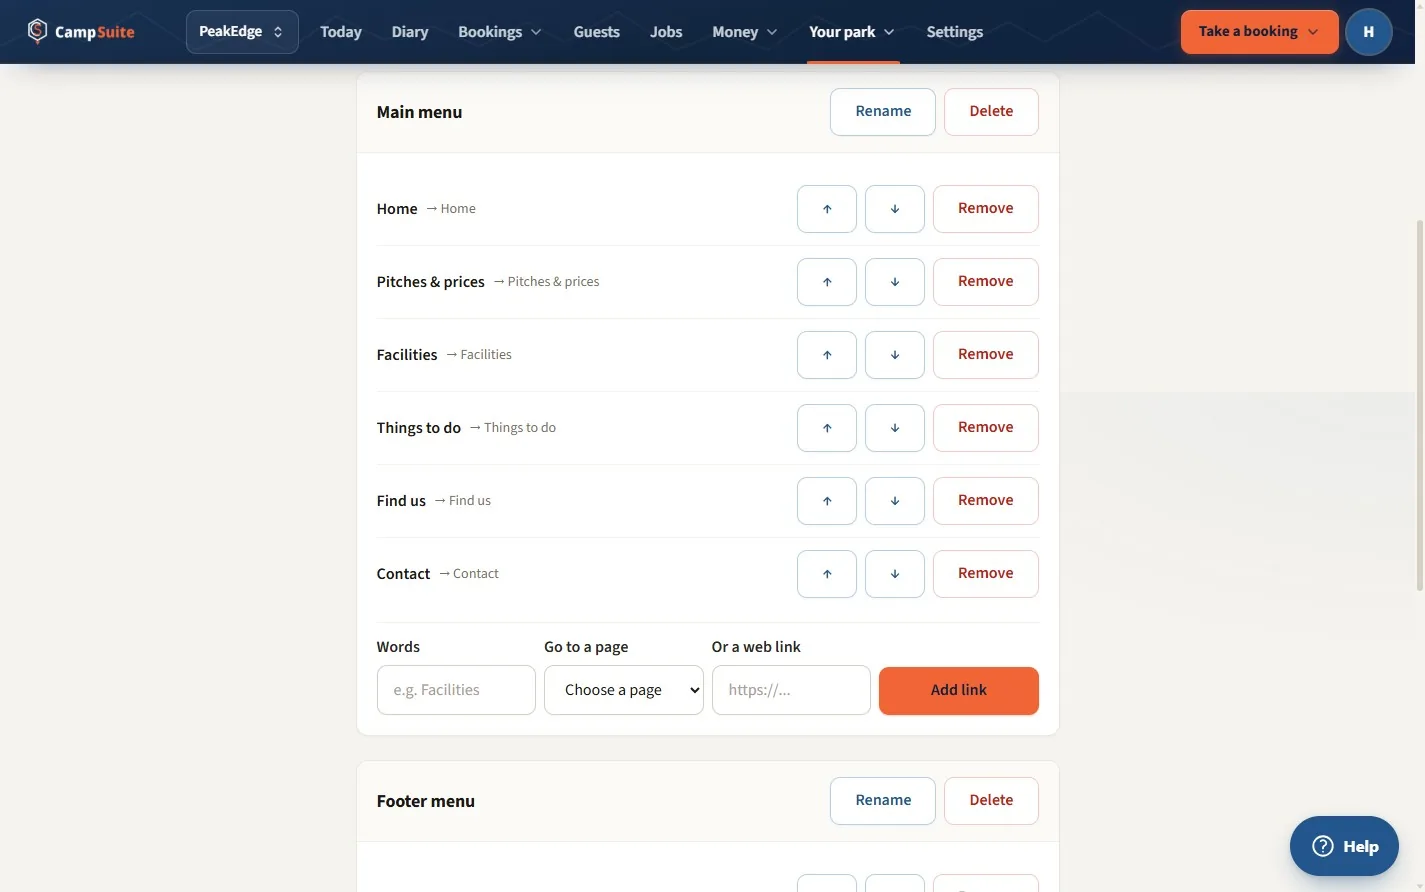The height and width of the screenshot is (892, 1425).
Task: Go to the Today page
Action: tap(341, 32)
